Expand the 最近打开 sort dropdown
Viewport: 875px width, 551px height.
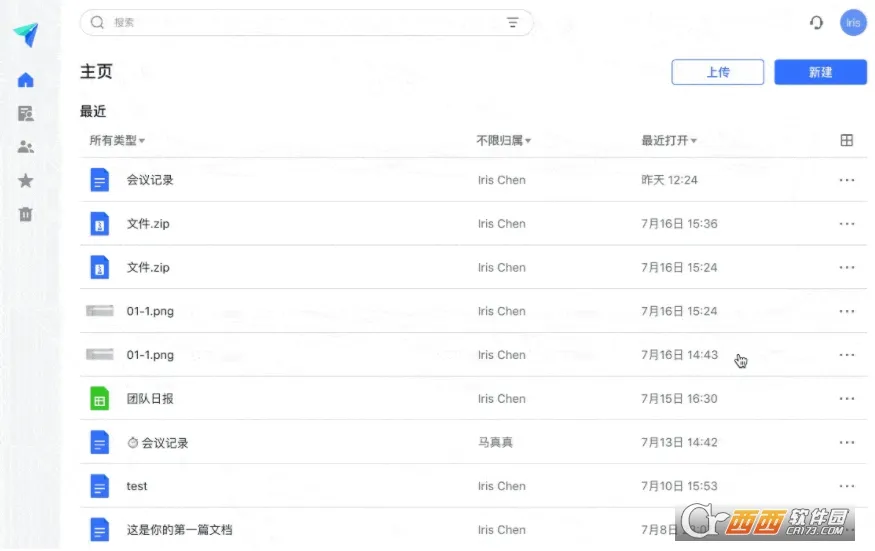coord(669,141)
